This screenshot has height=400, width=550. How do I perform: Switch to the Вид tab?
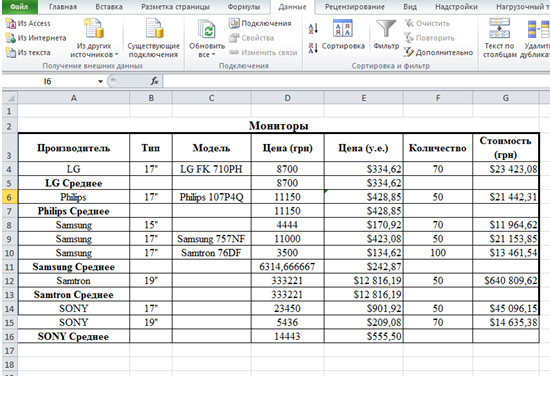pyautogui.click(x=410, y=7)
